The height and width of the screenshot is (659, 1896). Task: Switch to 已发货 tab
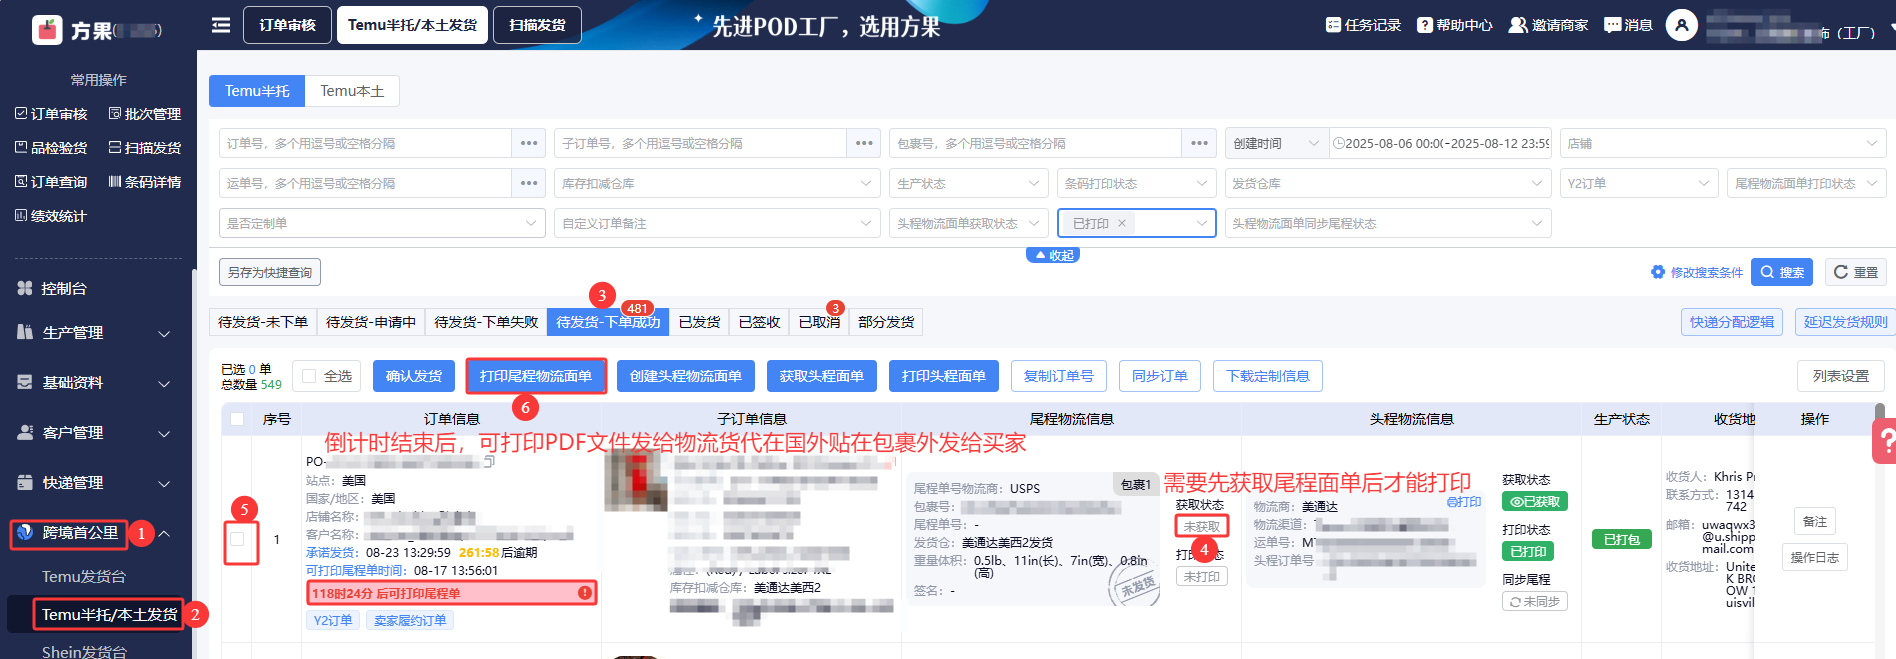(699, 322)
